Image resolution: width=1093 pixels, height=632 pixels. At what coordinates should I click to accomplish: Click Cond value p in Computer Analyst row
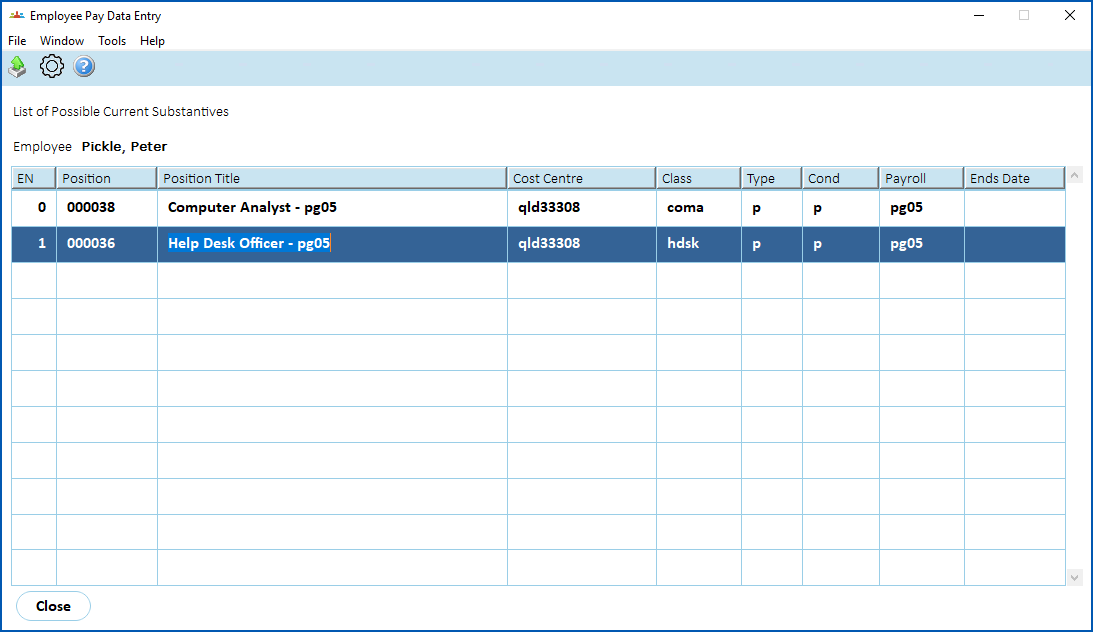[x=841, y=208]
